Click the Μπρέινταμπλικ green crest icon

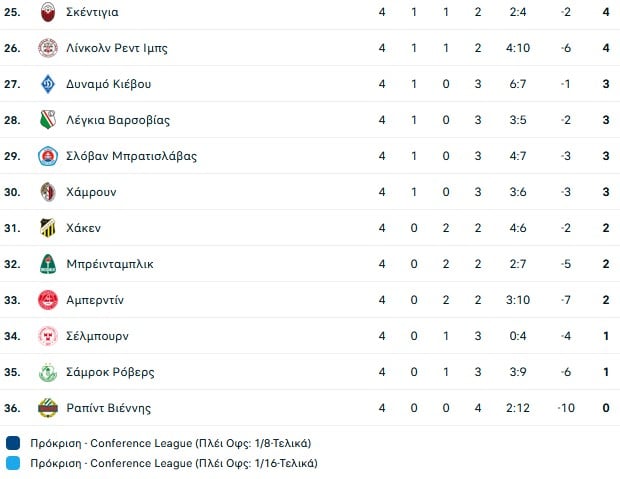(48, 264)
